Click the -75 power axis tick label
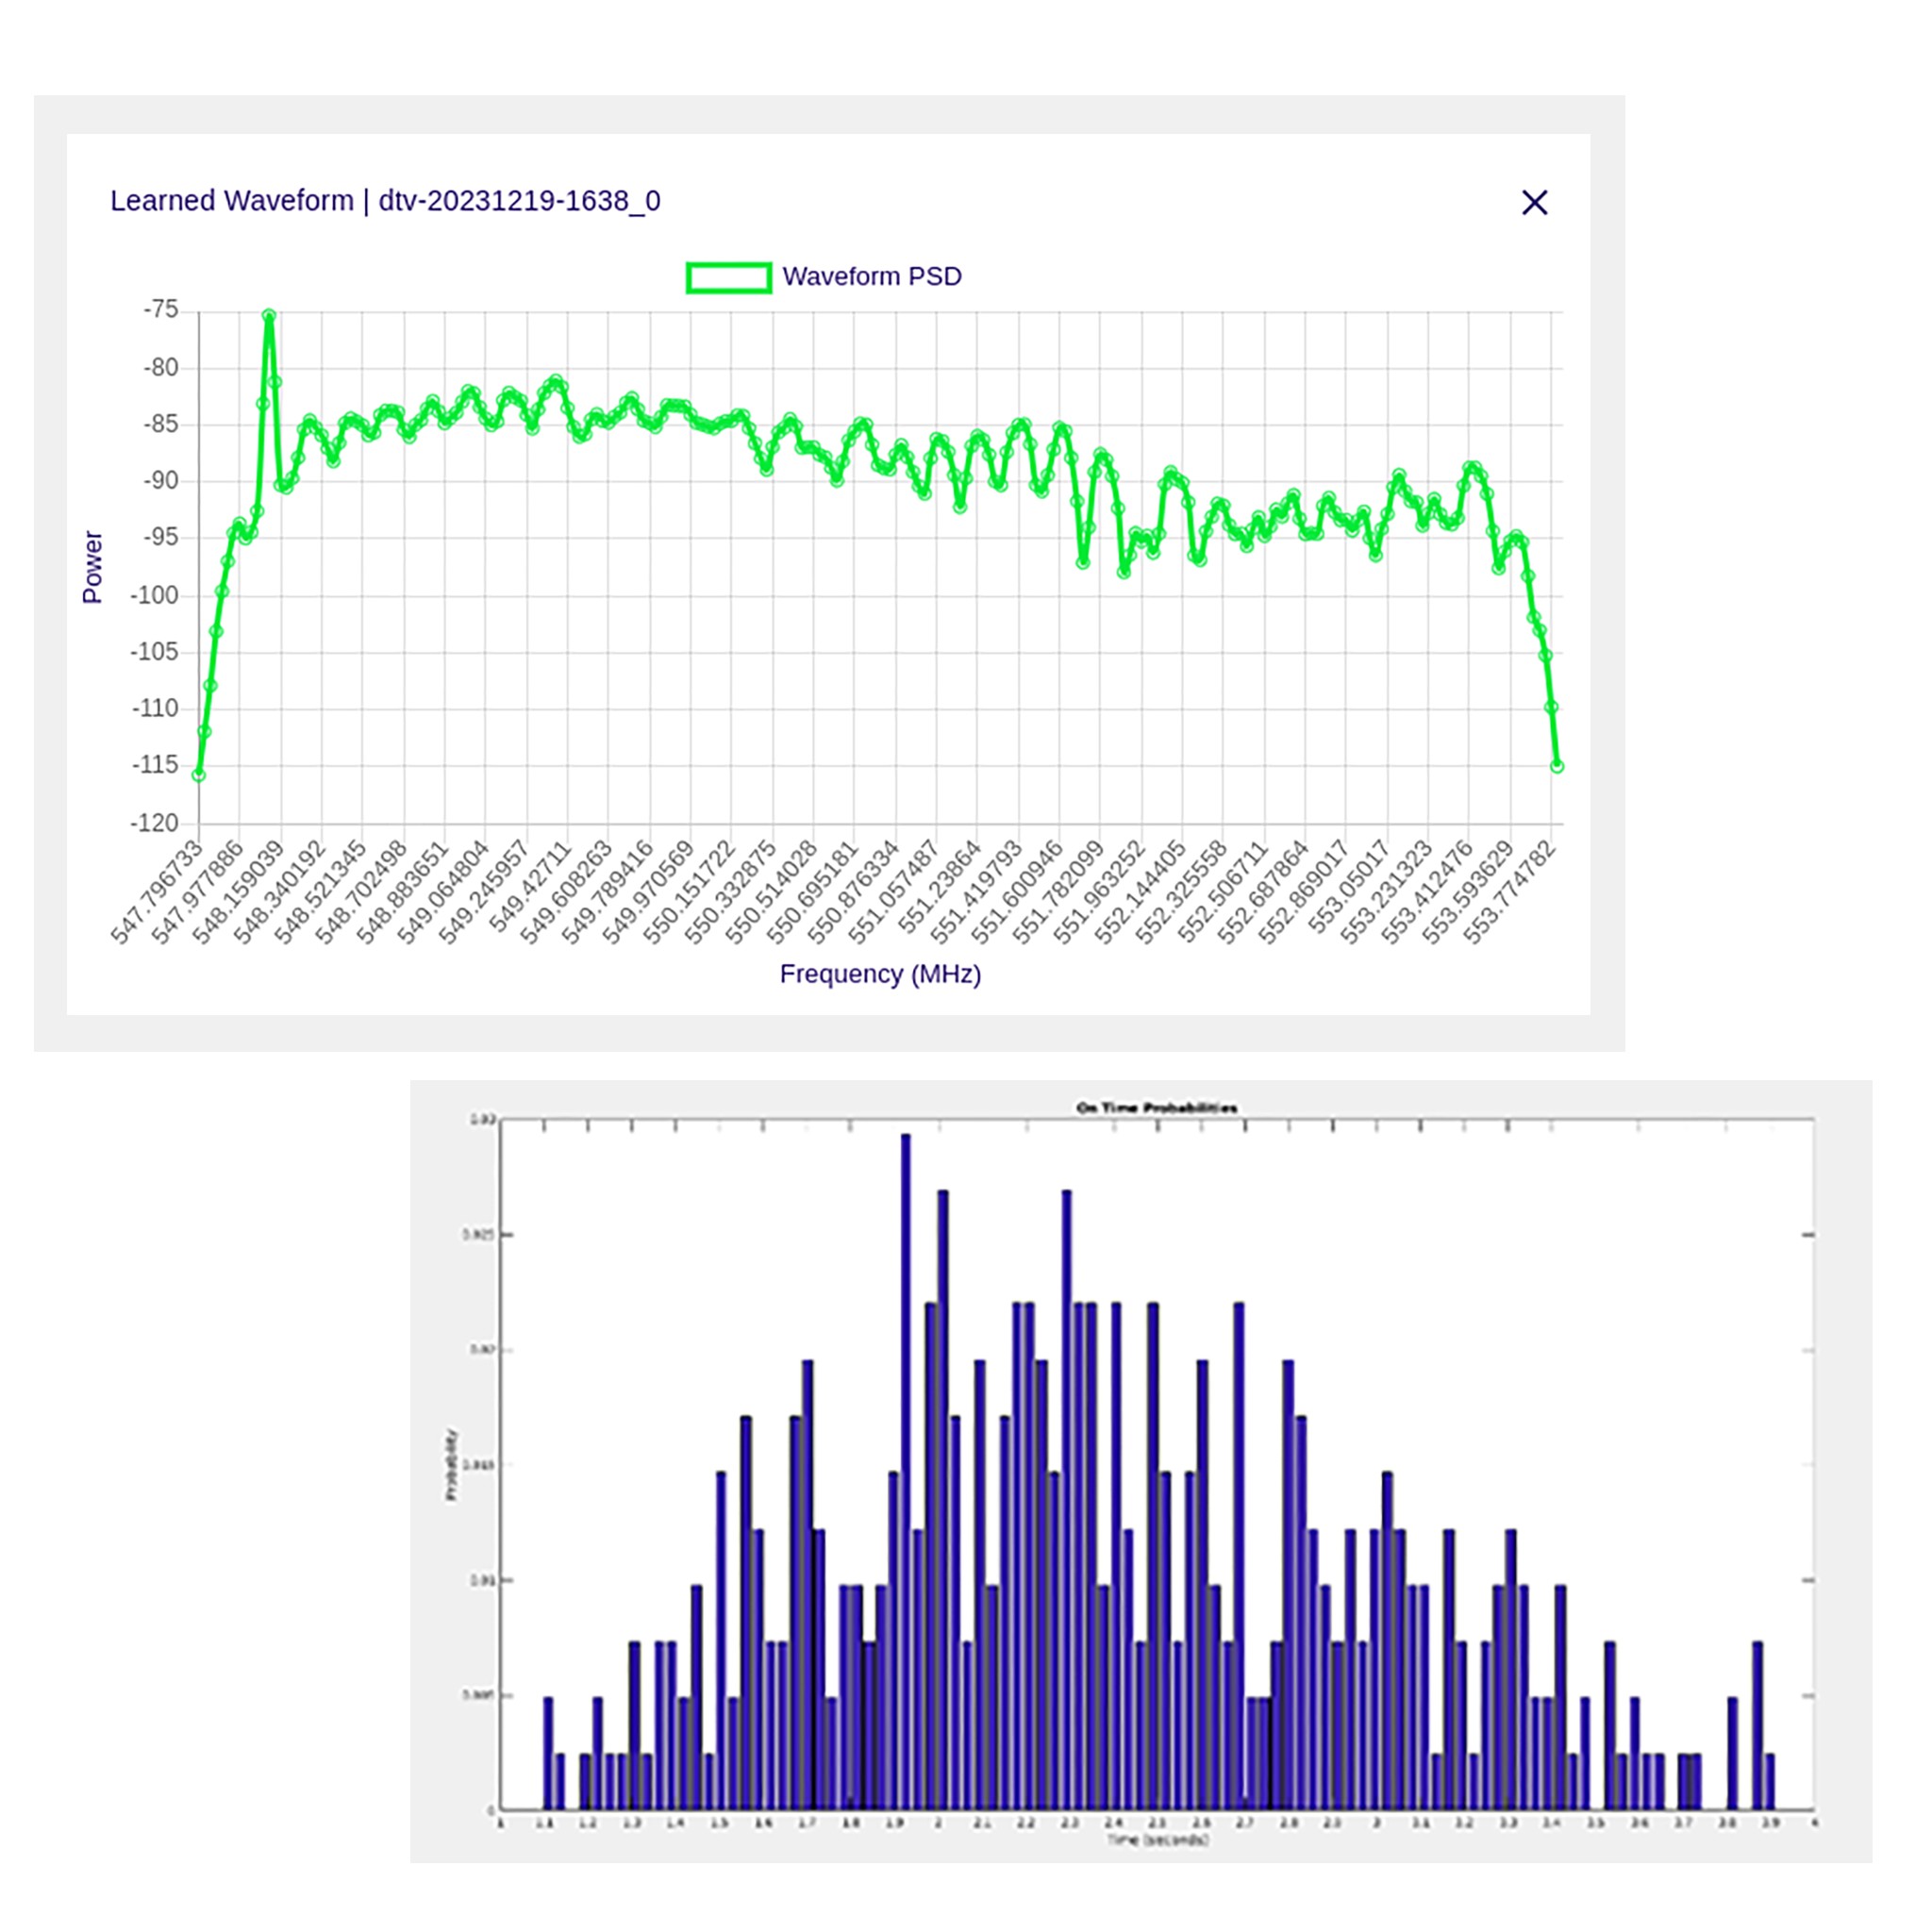Image resolution: width=1932 pixels, height=1932 pixels. pyautogui.click(x=160, y=310)
